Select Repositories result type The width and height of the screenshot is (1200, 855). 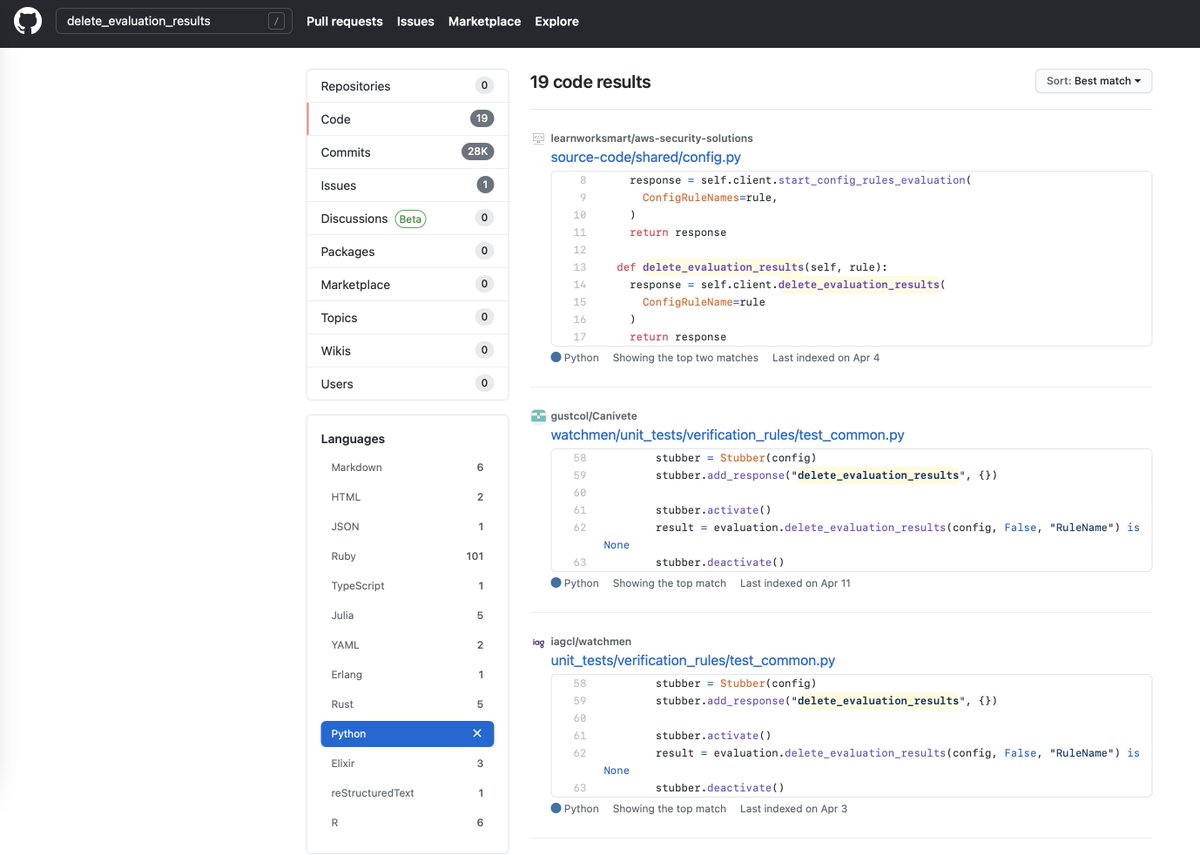point(407,86)
